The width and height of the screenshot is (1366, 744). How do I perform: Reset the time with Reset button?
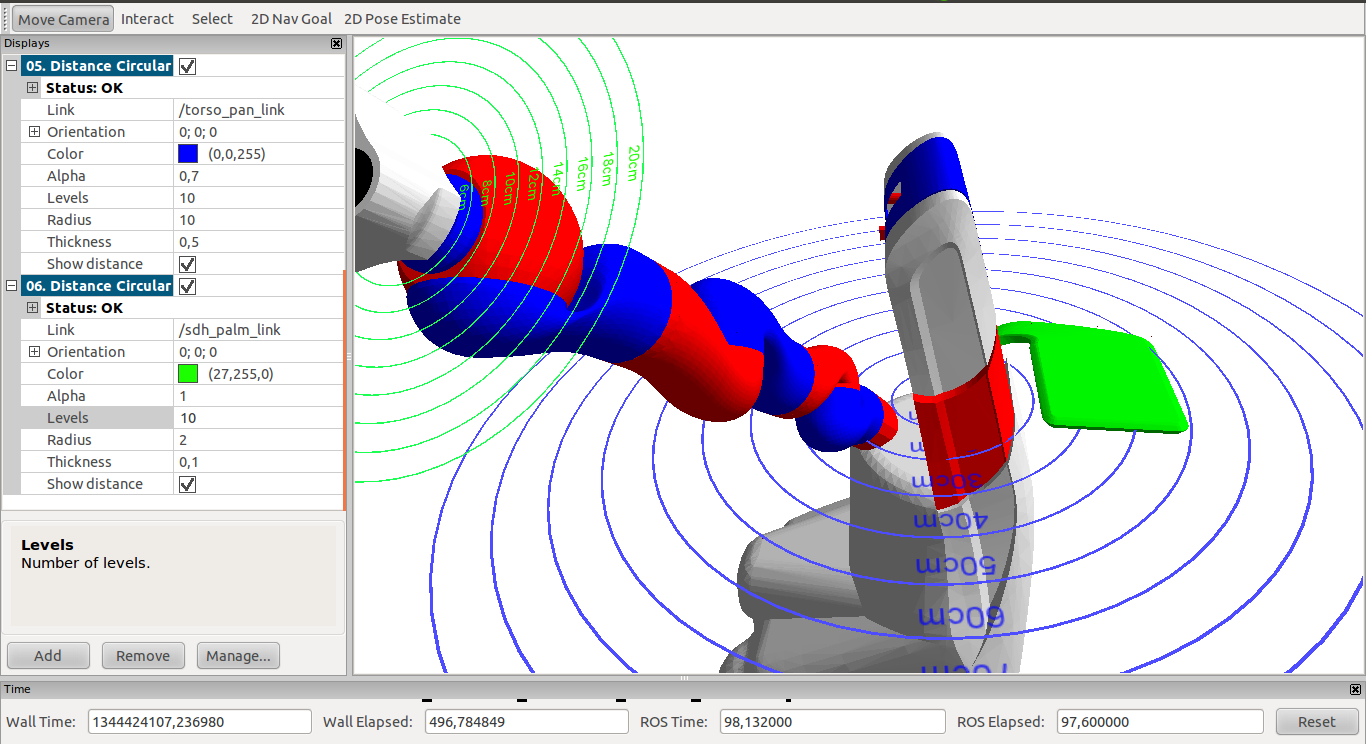pyautogui.click(x=1316, y=722)
